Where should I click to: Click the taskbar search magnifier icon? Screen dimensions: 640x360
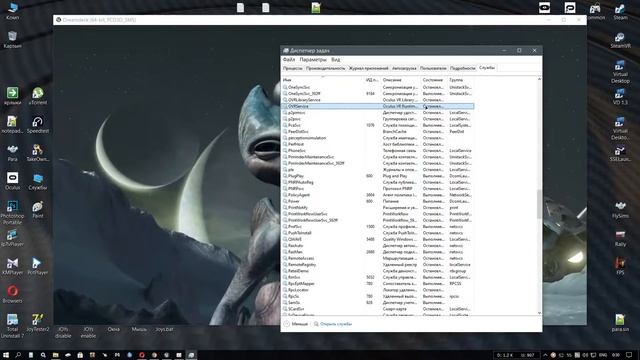(x=18, y=355)
